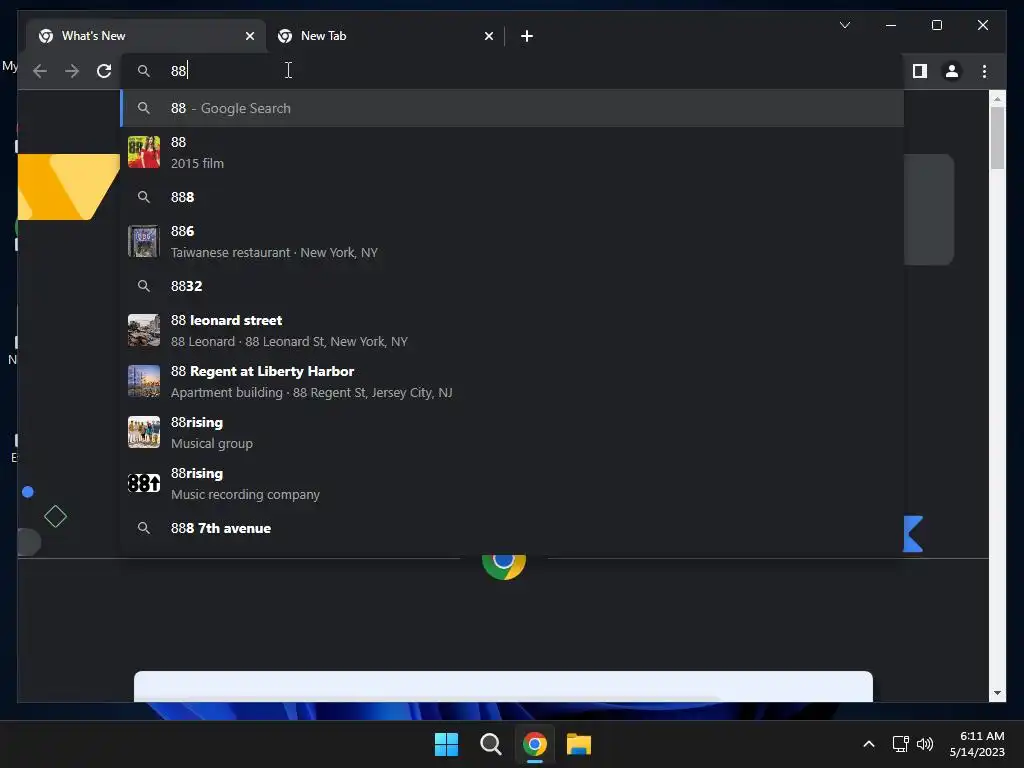Open the profile avatar icon
Image resolution: width=1024 pixels, height=768 pixels.
(952, 71)
